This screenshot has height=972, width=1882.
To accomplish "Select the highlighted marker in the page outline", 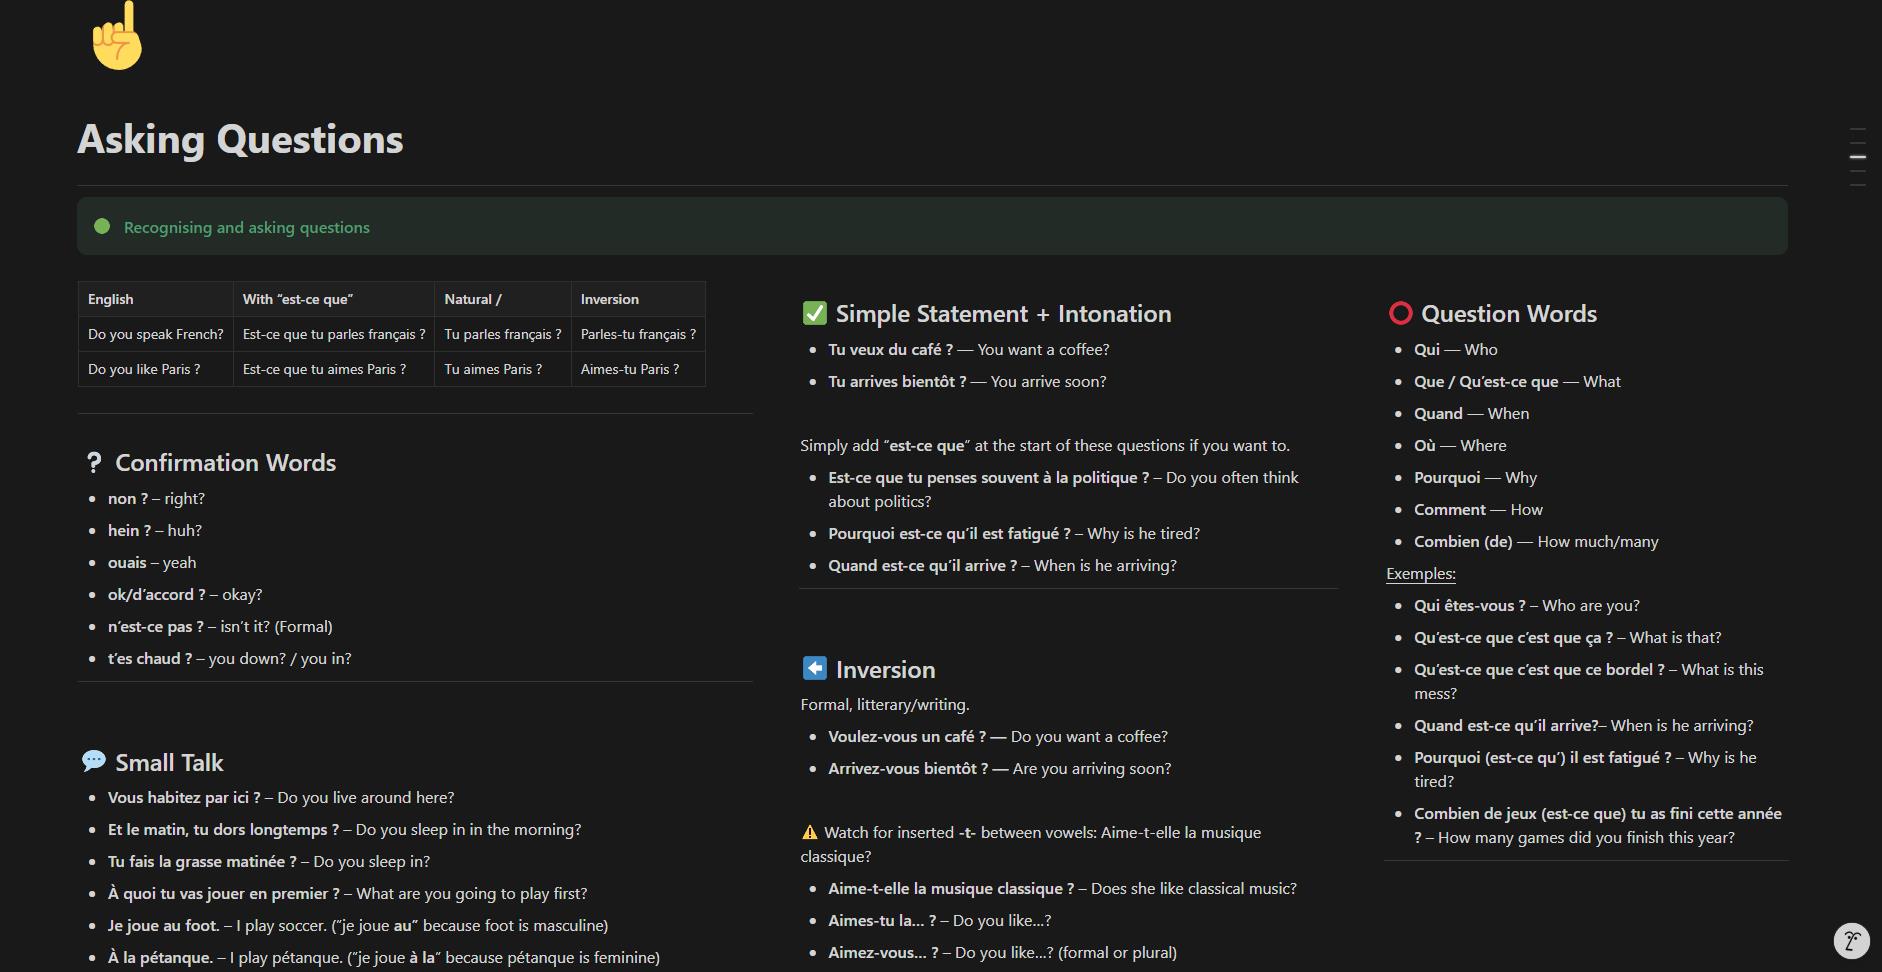I will pyautogui.click(x=1858, y=157).
